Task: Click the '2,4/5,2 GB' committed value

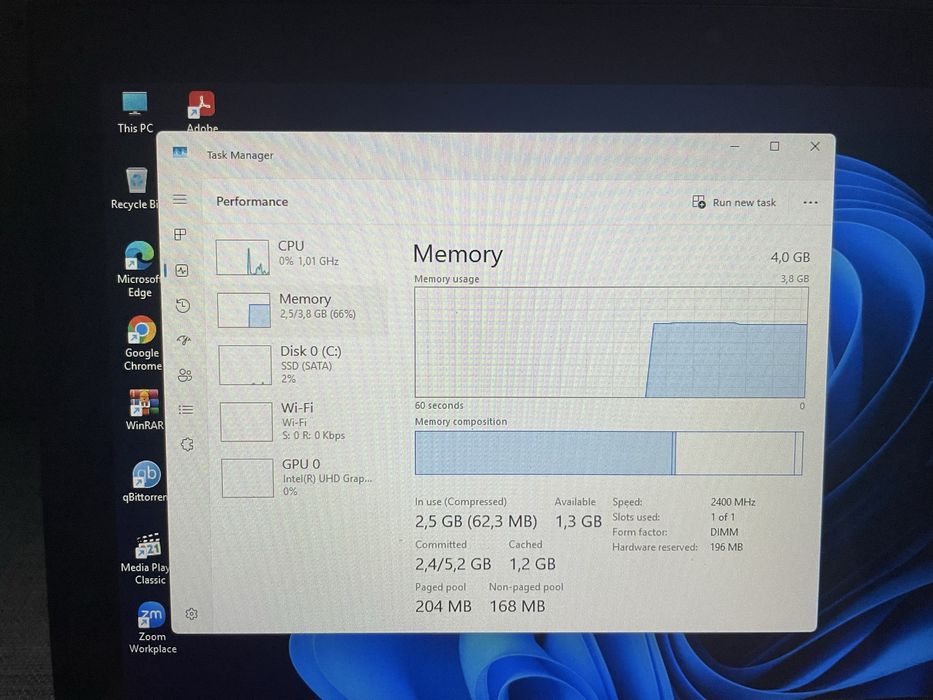Action: [453, 564]
